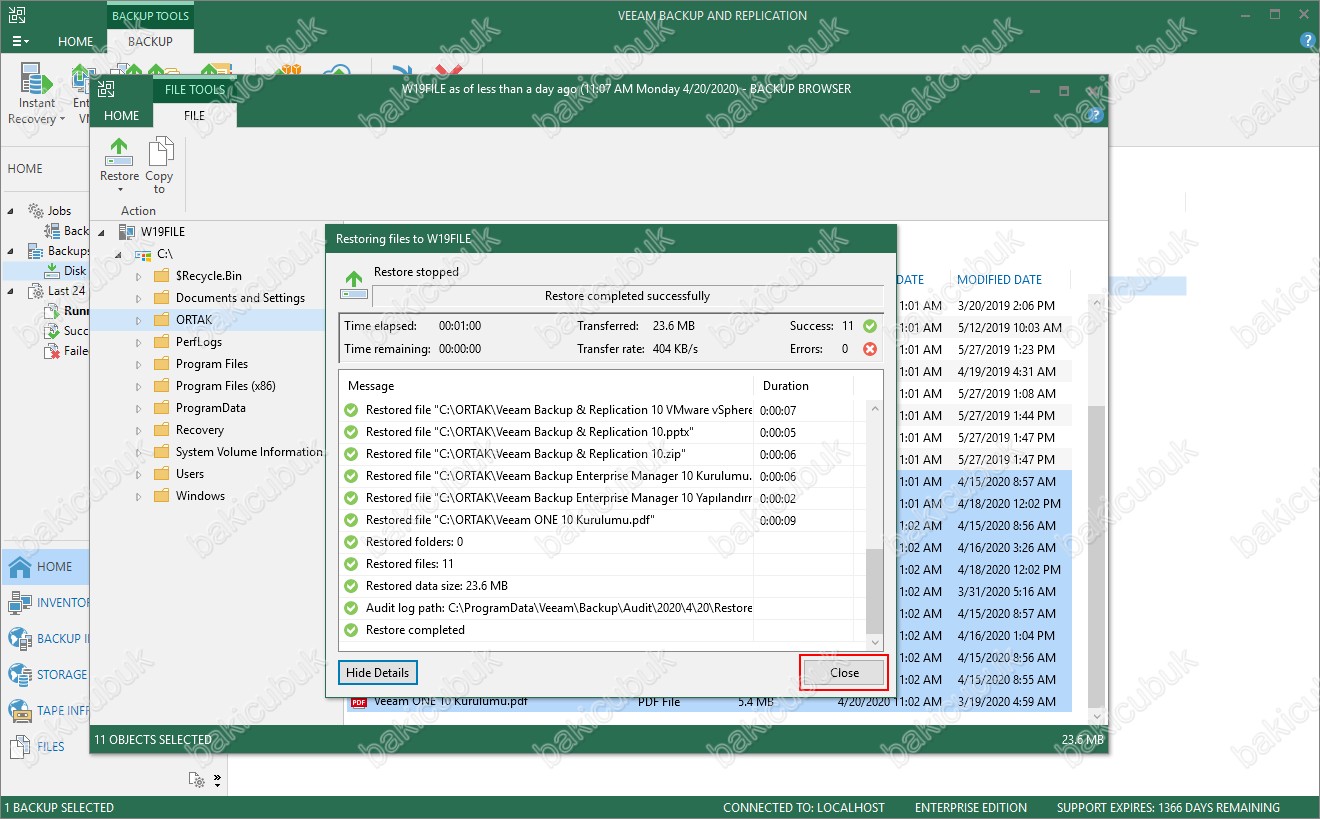
Task: Click the Instant Recovery icon in main ribbon
Action: [36, 78]
